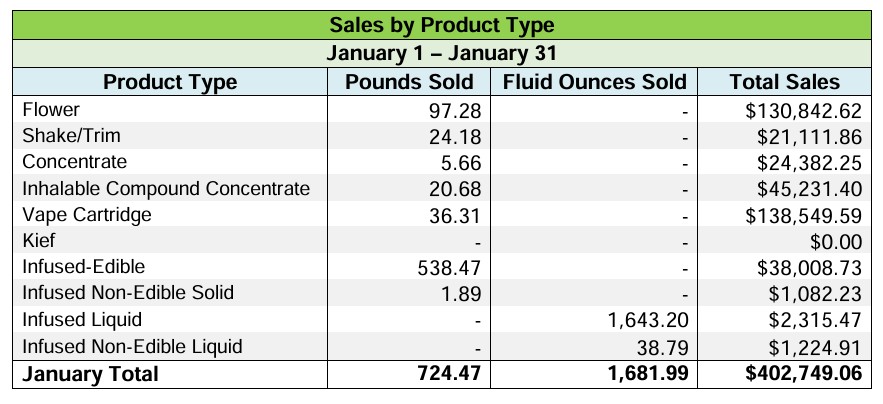Select the January Total row label
Image resolution: width=883 pixels, height=404 pixels.
(x=90, y=374)
